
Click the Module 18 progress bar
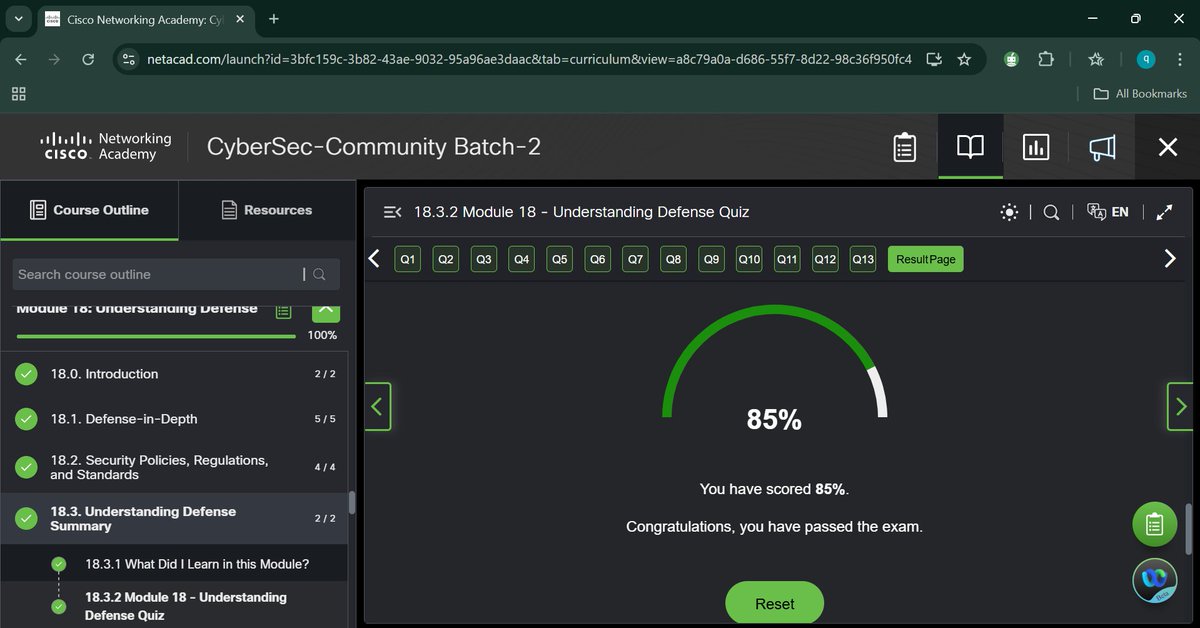click(156, 336)
